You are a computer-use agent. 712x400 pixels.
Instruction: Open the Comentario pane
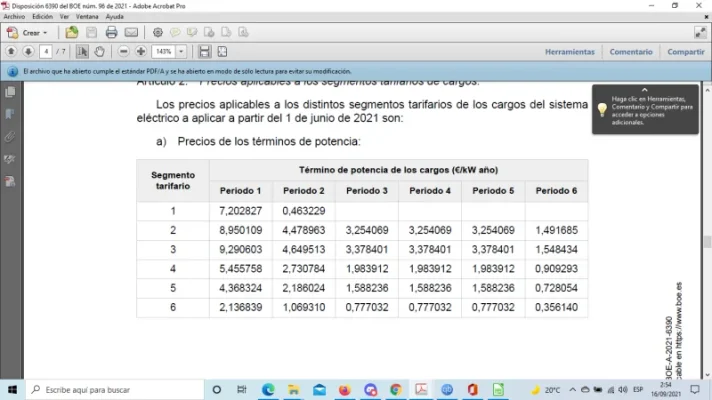[x=631, y=52]
